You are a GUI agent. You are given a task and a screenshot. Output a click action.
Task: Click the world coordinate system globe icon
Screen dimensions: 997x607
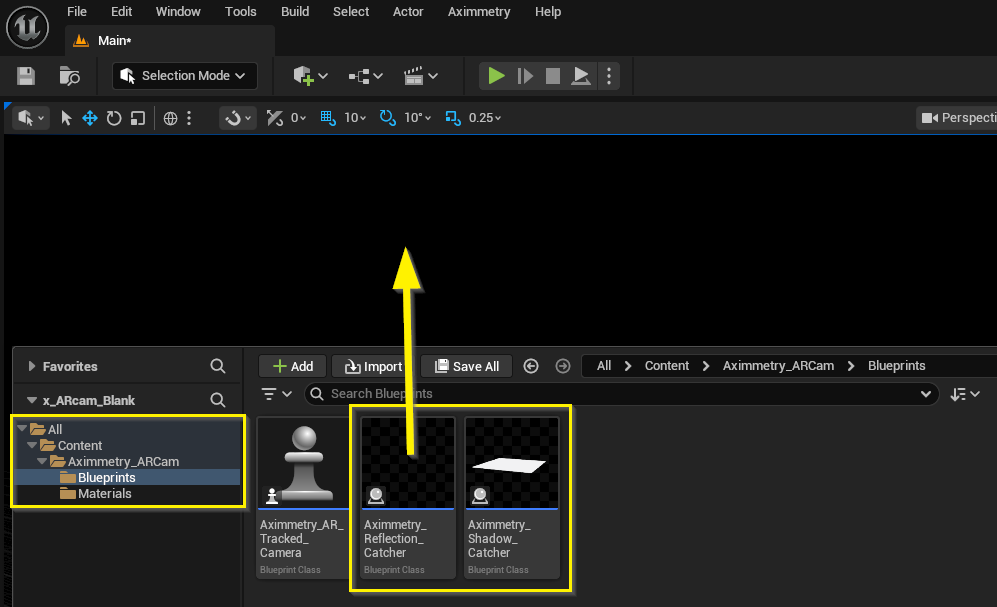click(171, 118)
